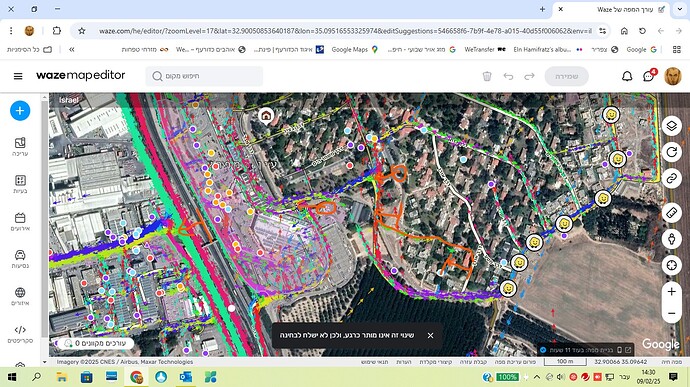This screenshot has width=690, height=387.
Task: Open the WeTransfer bookmark
Action: pyautogui.click(x=485, y=50)
